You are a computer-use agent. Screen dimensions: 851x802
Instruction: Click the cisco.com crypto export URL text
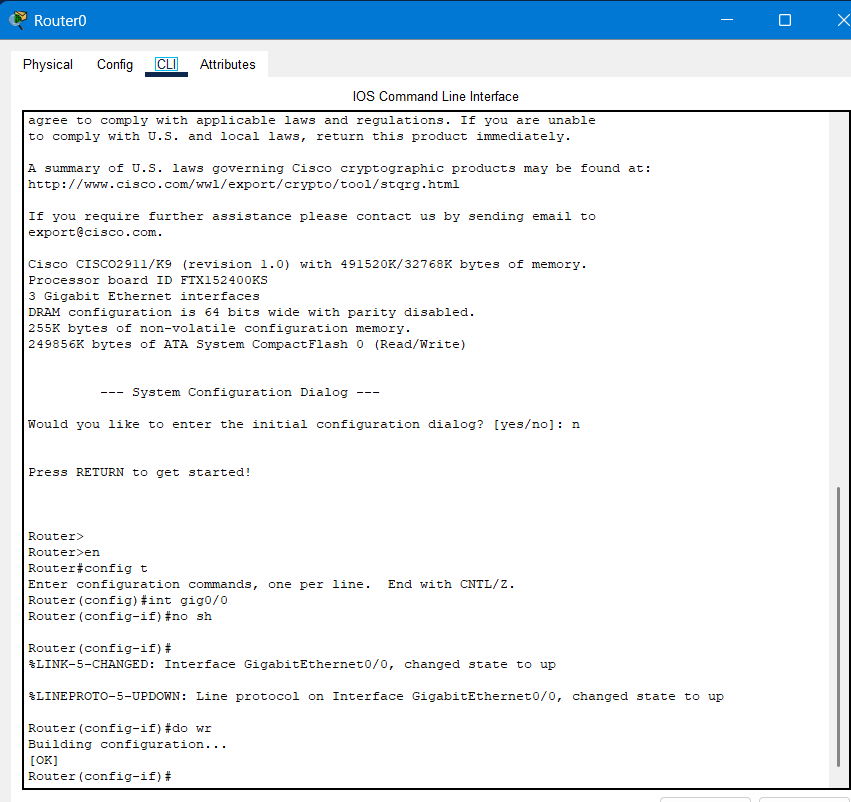244,184
